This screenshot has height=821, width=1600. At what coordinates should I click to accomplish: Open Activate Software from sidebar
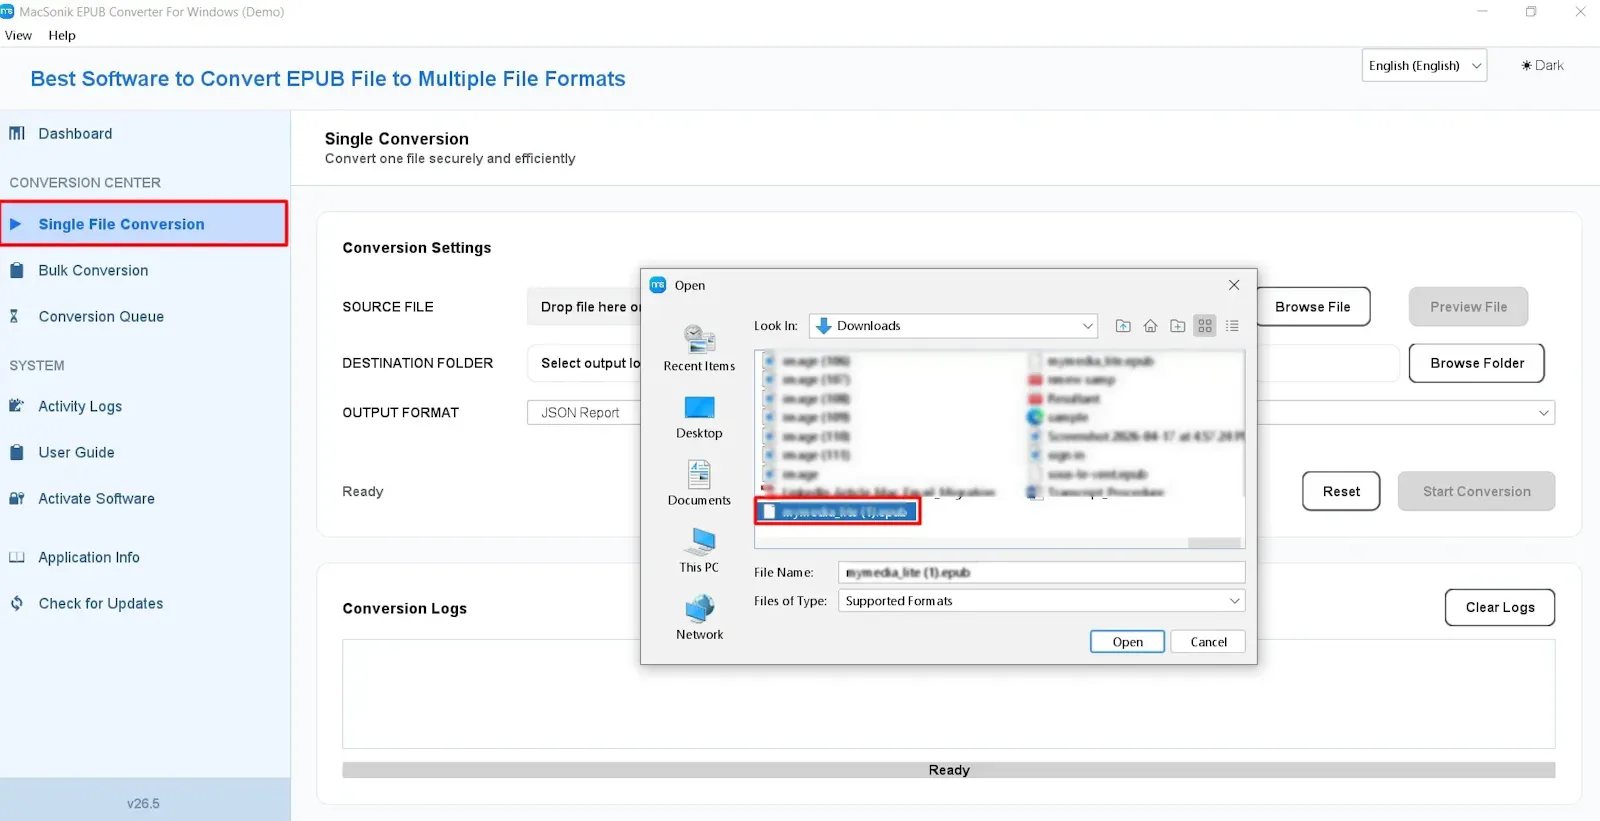point(96,498)
